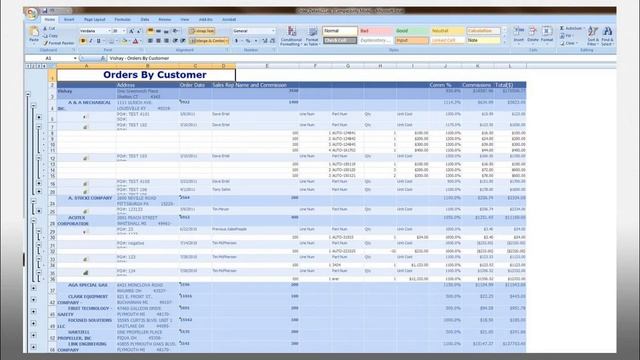The width and height of the screenshot is (640, 360).
Task: Click the Shrink Font icon
Action: click(139, 31)
